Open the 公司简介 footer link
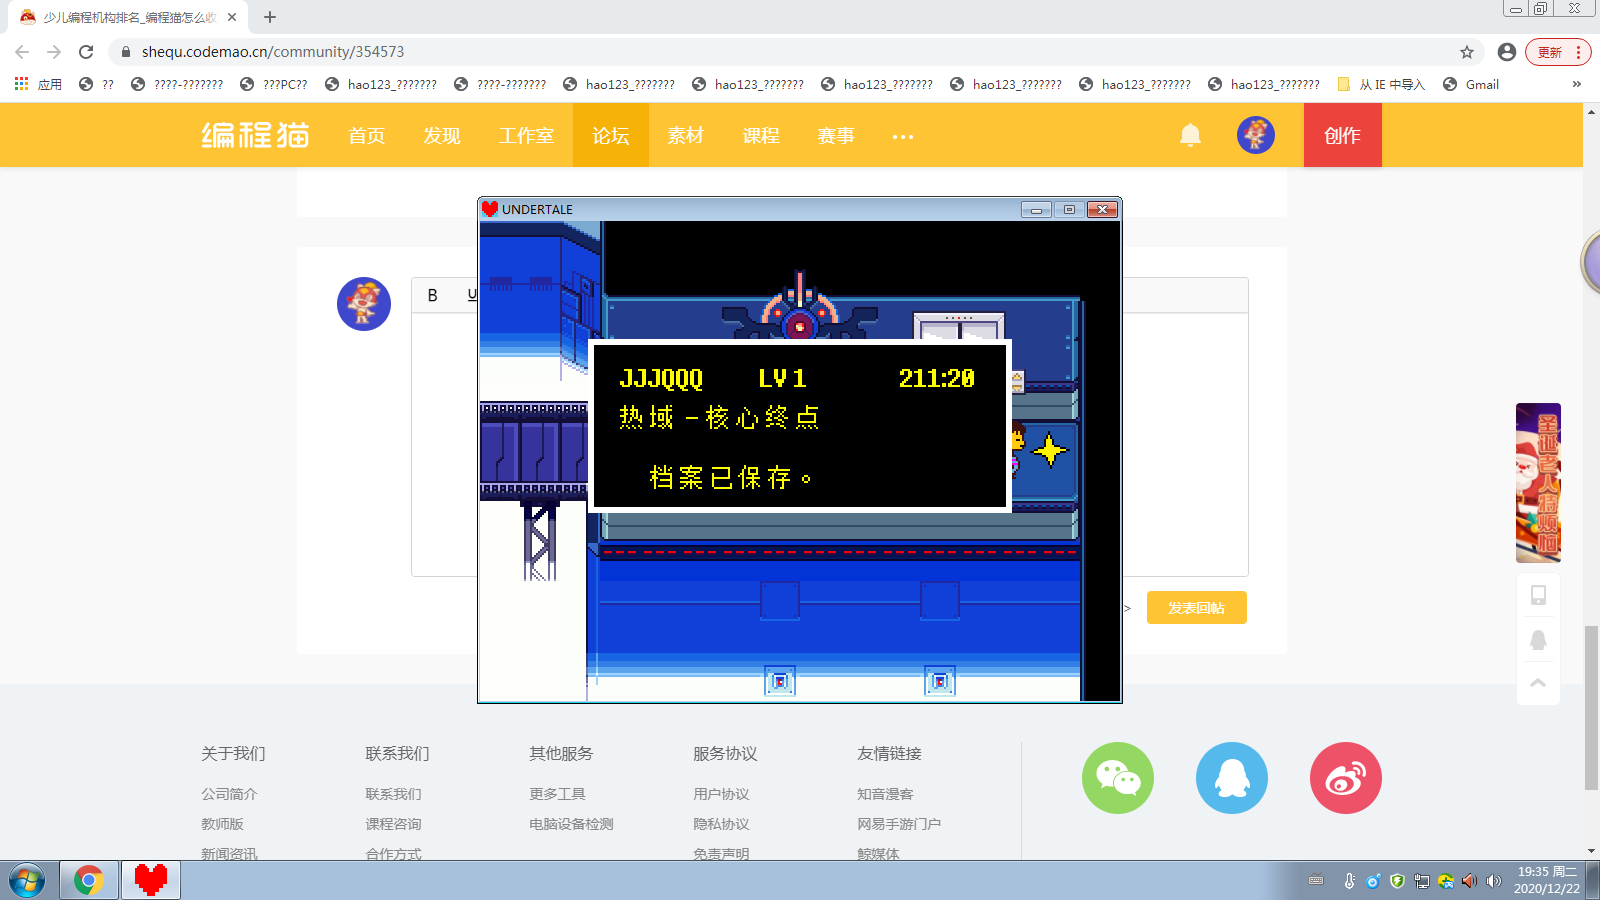Viewport: 1600px width, 900px height. 229,794
